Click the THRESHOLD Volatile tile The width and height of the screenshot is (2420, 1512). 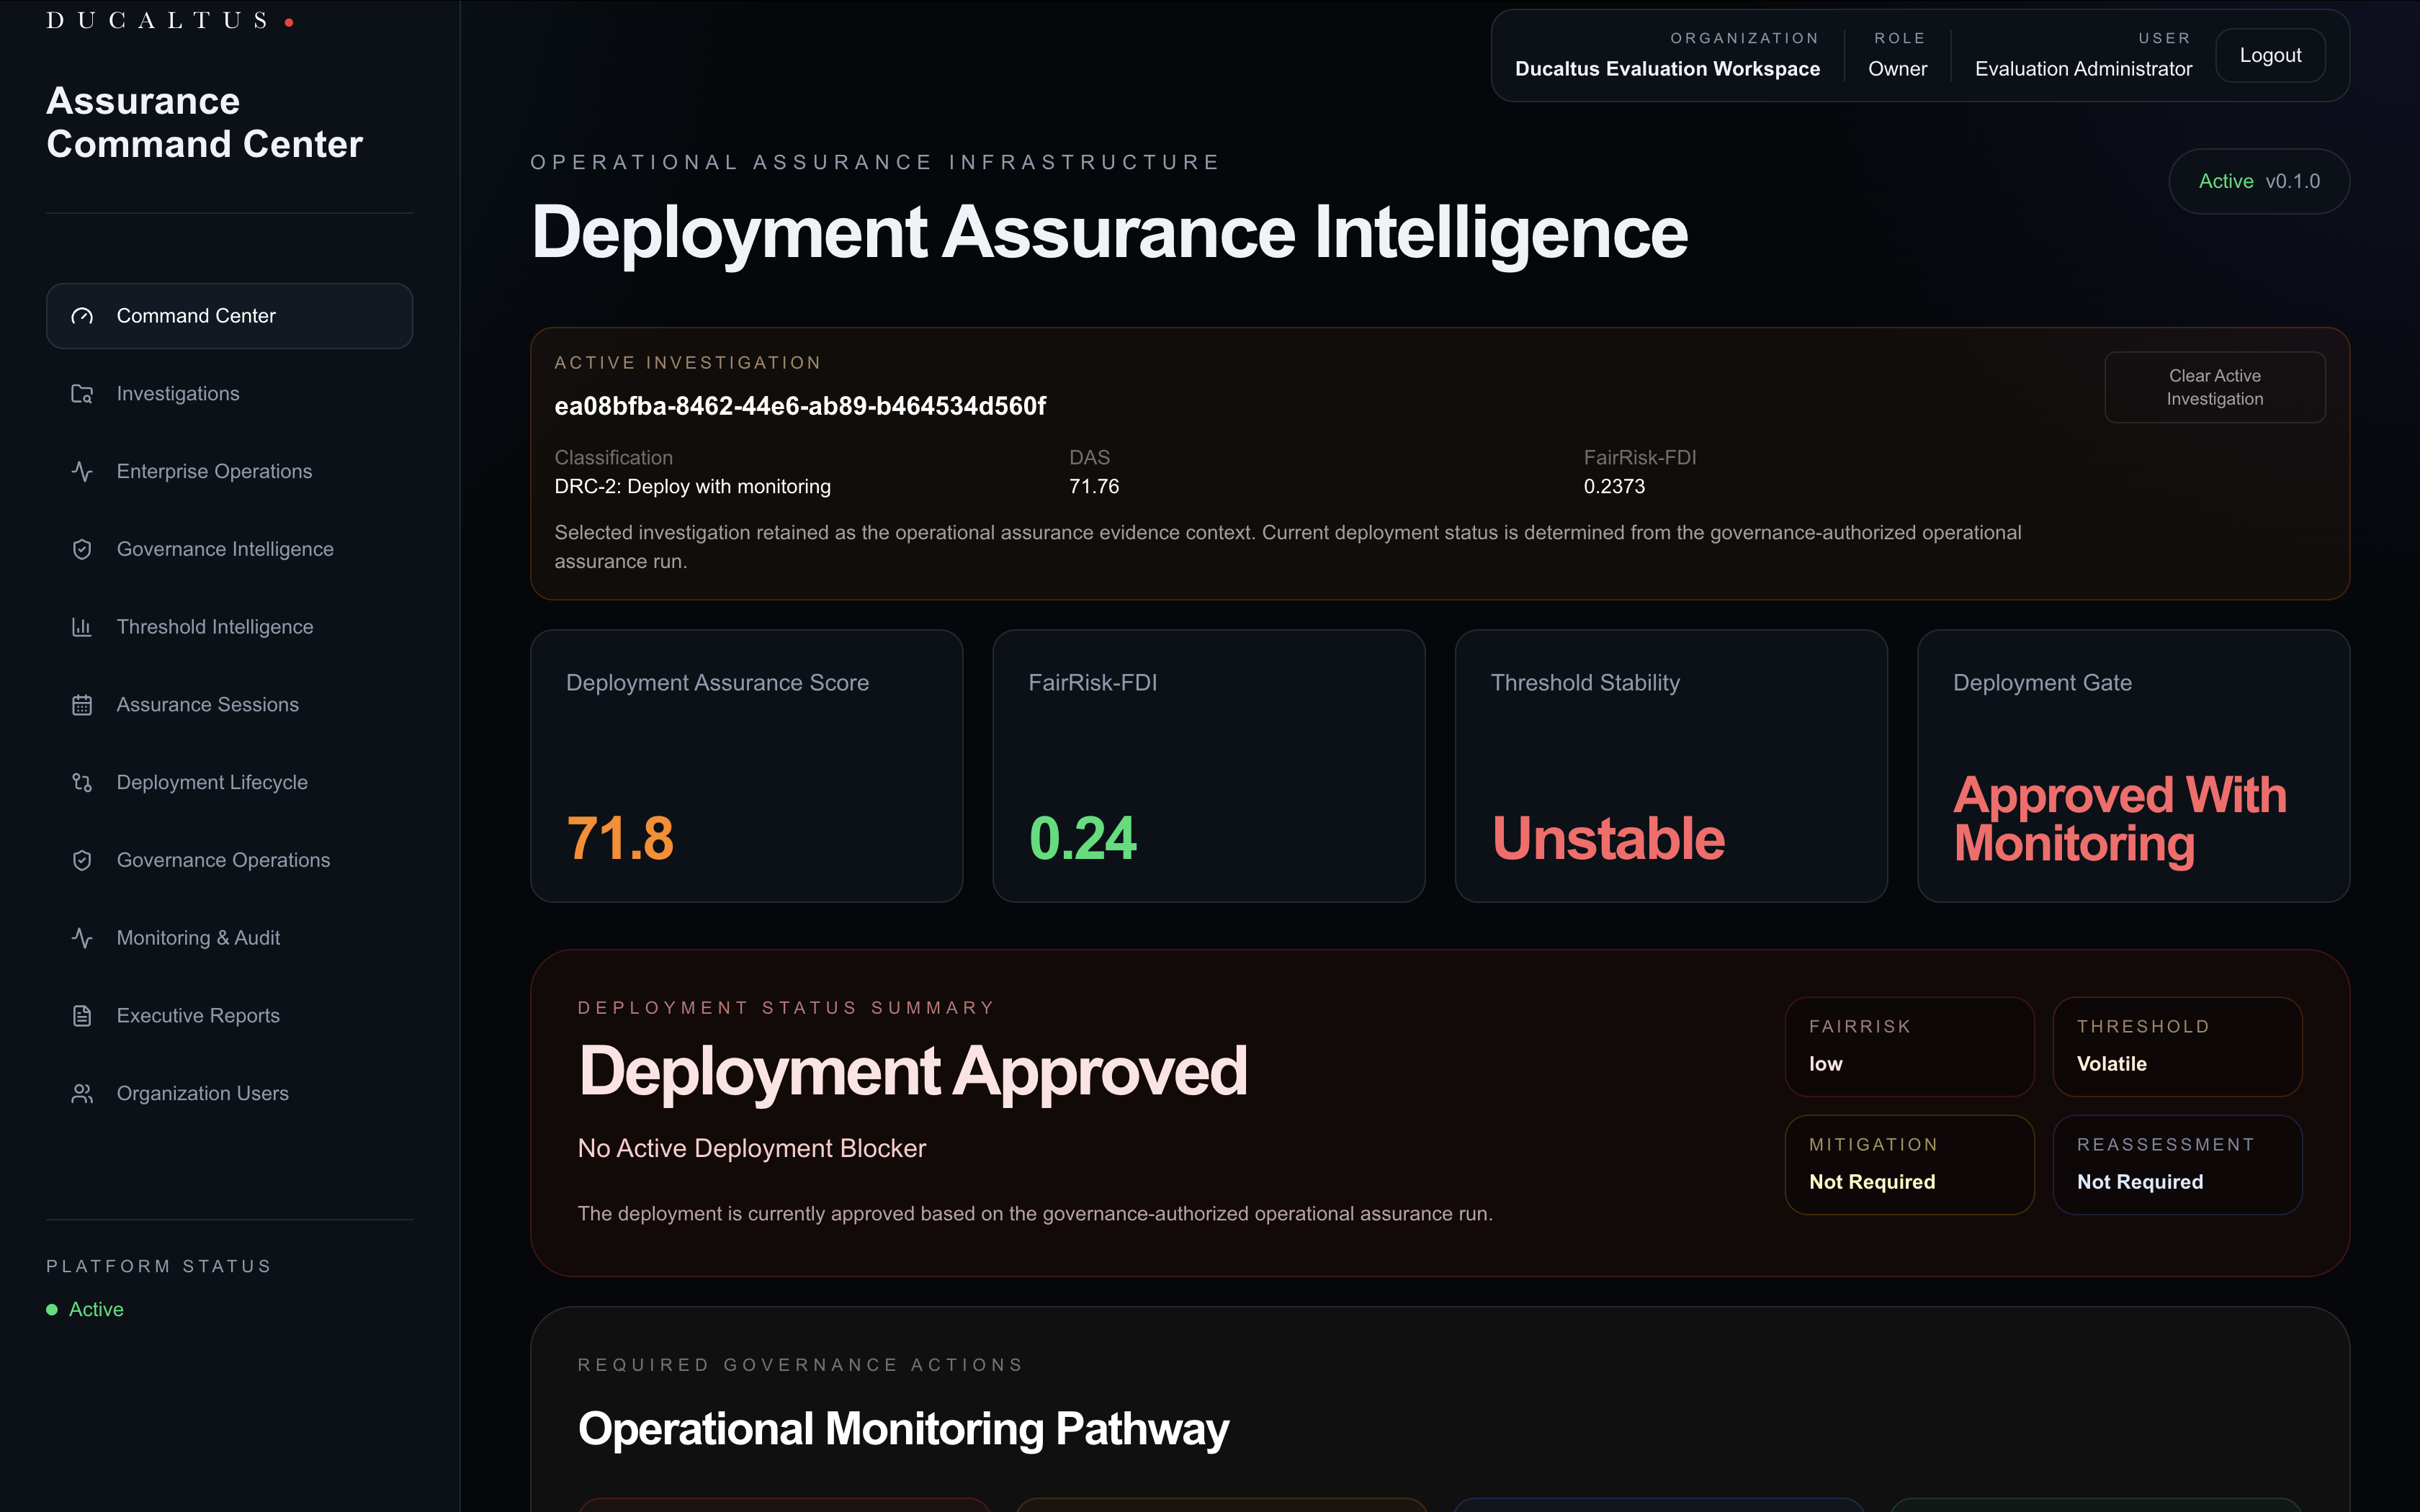point(2177,1047)
